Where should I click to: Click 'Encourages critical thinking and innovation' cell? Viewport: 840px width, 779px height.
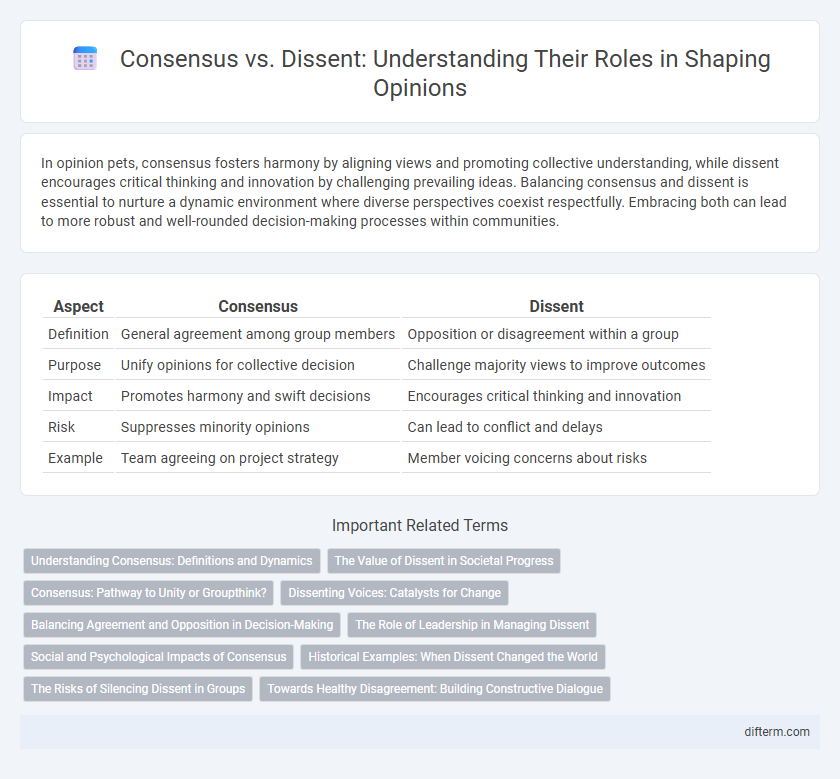coord(556,396)
